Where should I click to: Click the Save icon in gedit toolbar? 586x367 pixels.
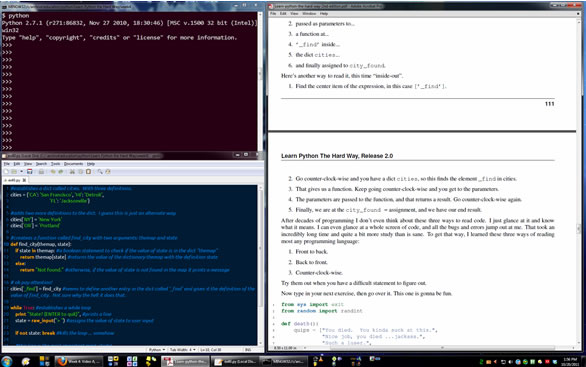coord(30,172)
